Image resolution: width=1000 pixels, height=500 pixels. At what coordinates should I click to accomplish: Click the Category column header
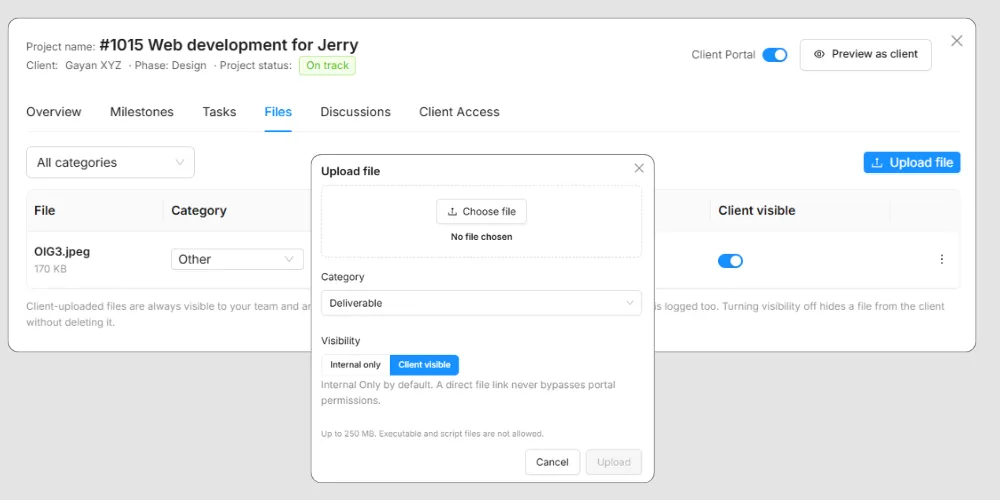point(199,210)
